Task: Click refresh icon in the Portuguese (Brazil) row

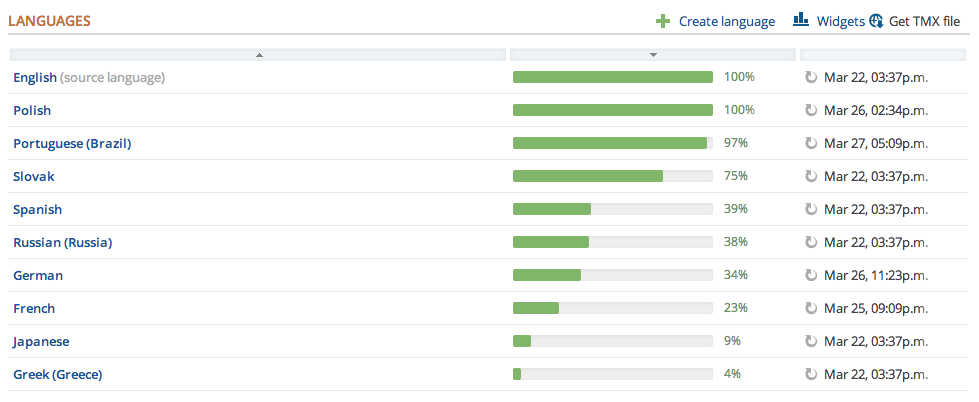Action: [811, 143]
